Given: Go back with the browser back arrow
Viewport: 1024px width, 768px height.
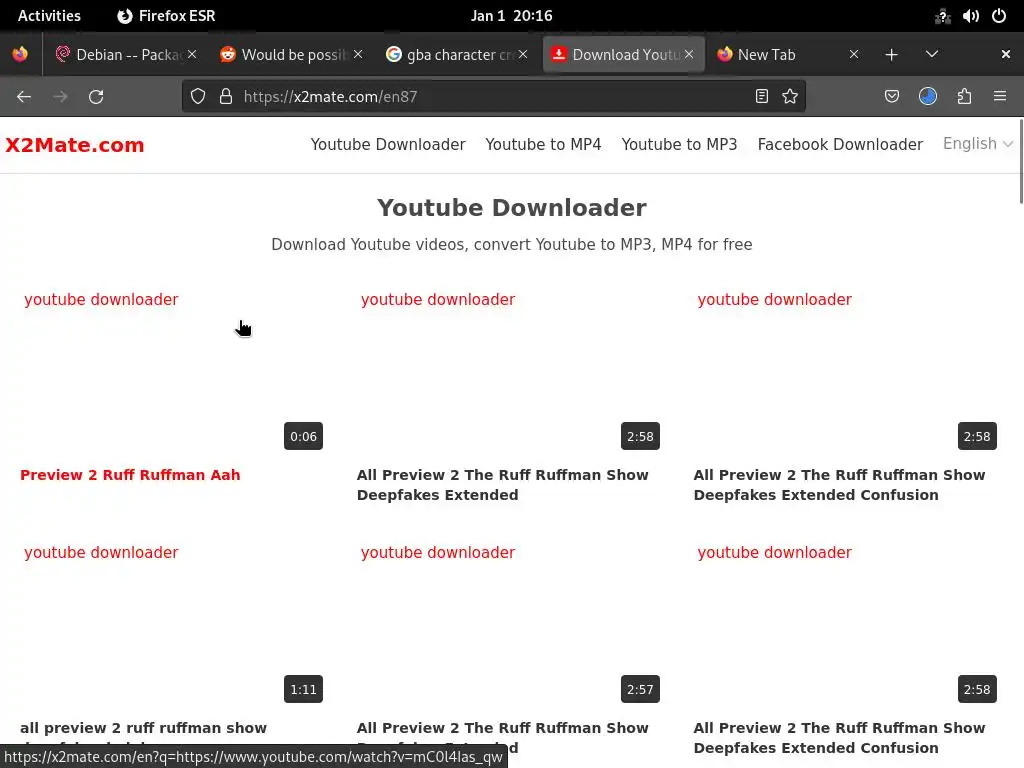Looking at the screenshot, I should (24, 97).
